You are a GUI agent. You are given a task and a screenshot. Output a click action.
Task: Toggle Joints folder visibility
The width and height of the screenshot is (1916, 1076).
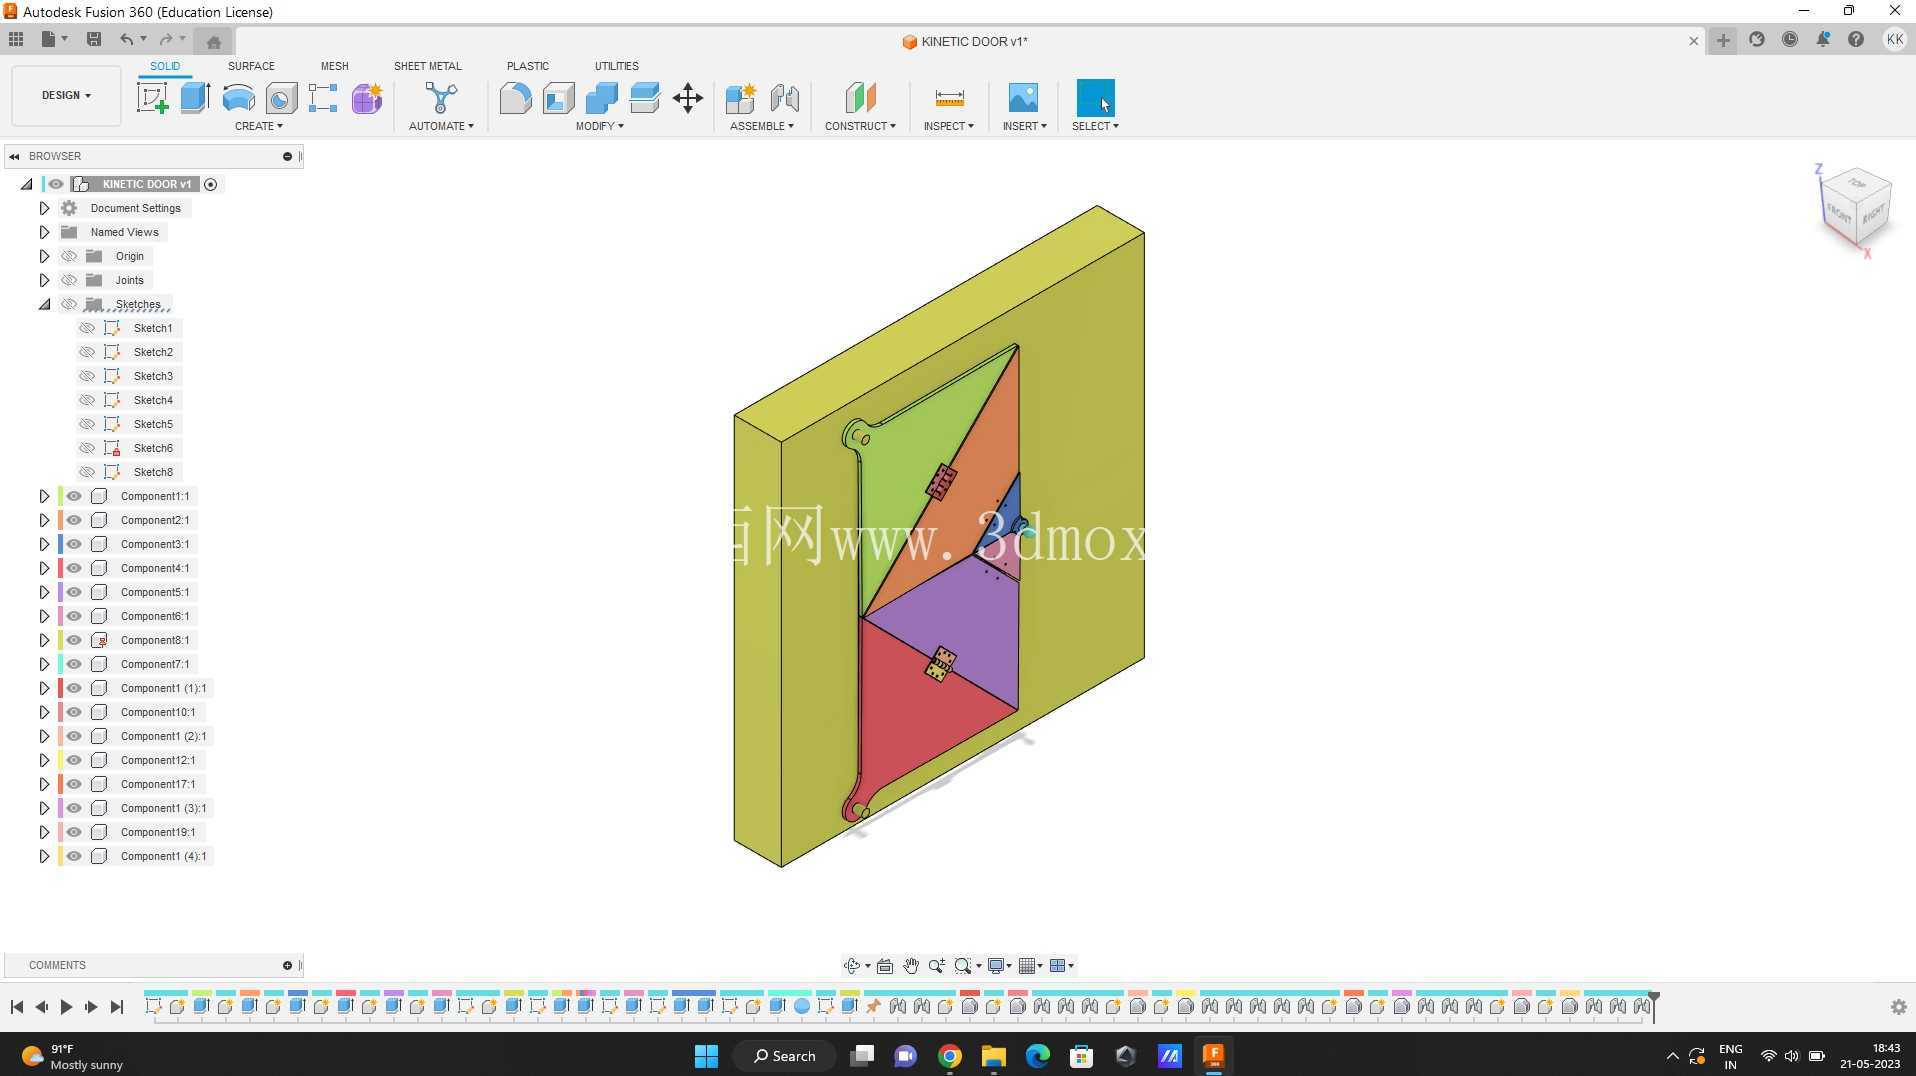[69, 280]
